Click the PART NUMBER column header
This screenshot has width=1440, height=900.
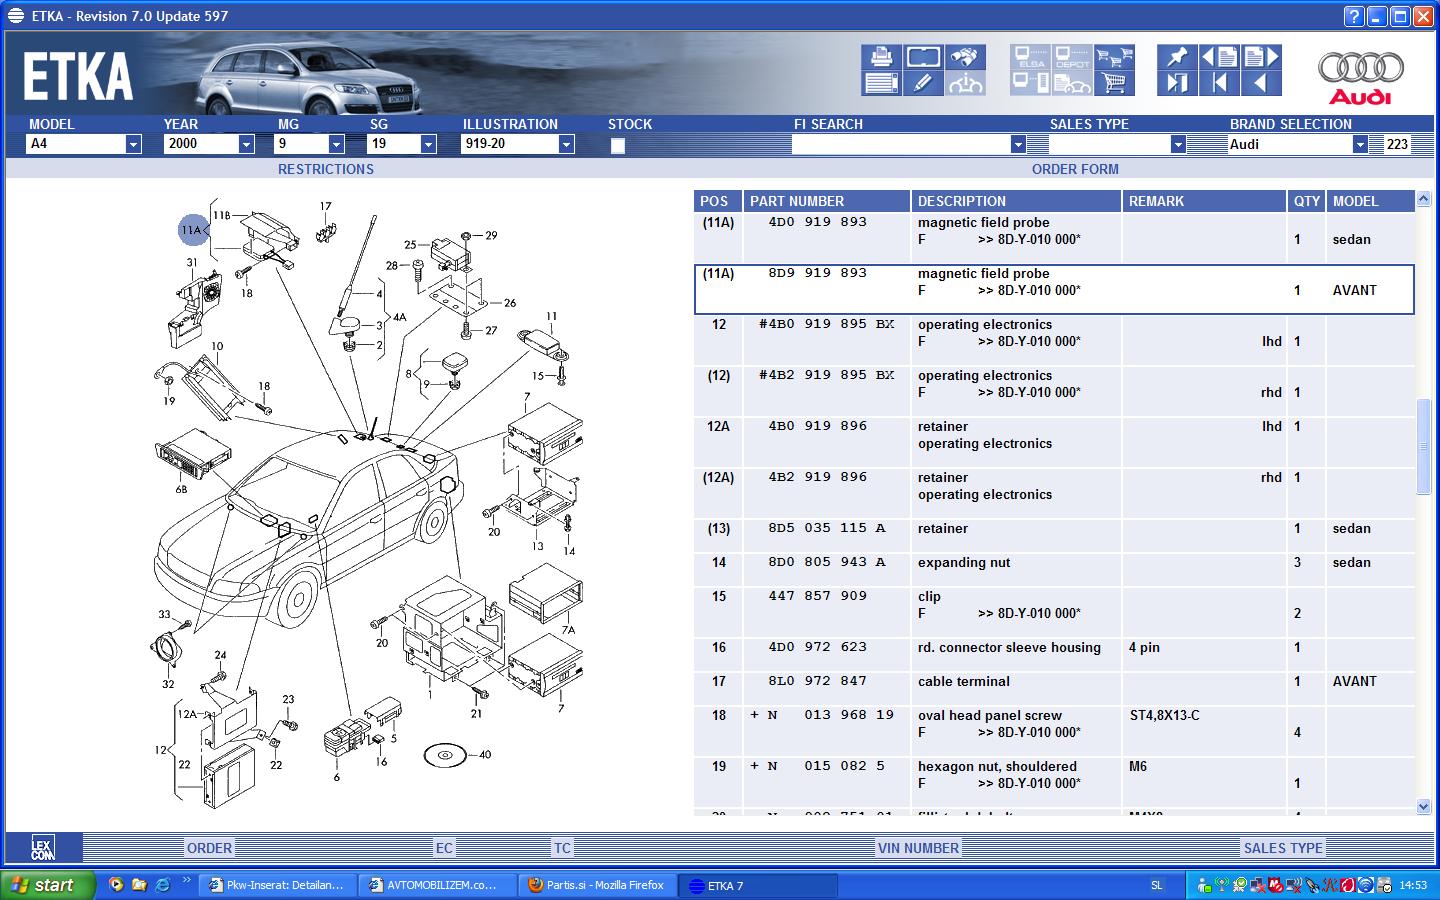pyautogui.click(x=826, y=201)
